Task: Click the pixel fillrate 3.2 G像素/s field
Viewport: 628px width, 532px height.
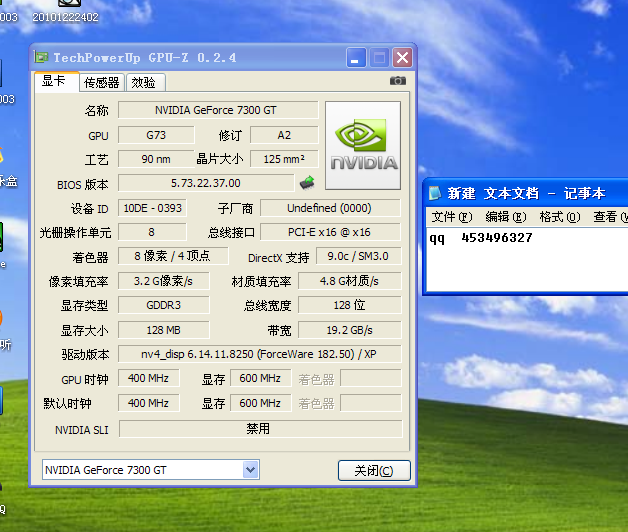Action: click(x=163, y=281)
